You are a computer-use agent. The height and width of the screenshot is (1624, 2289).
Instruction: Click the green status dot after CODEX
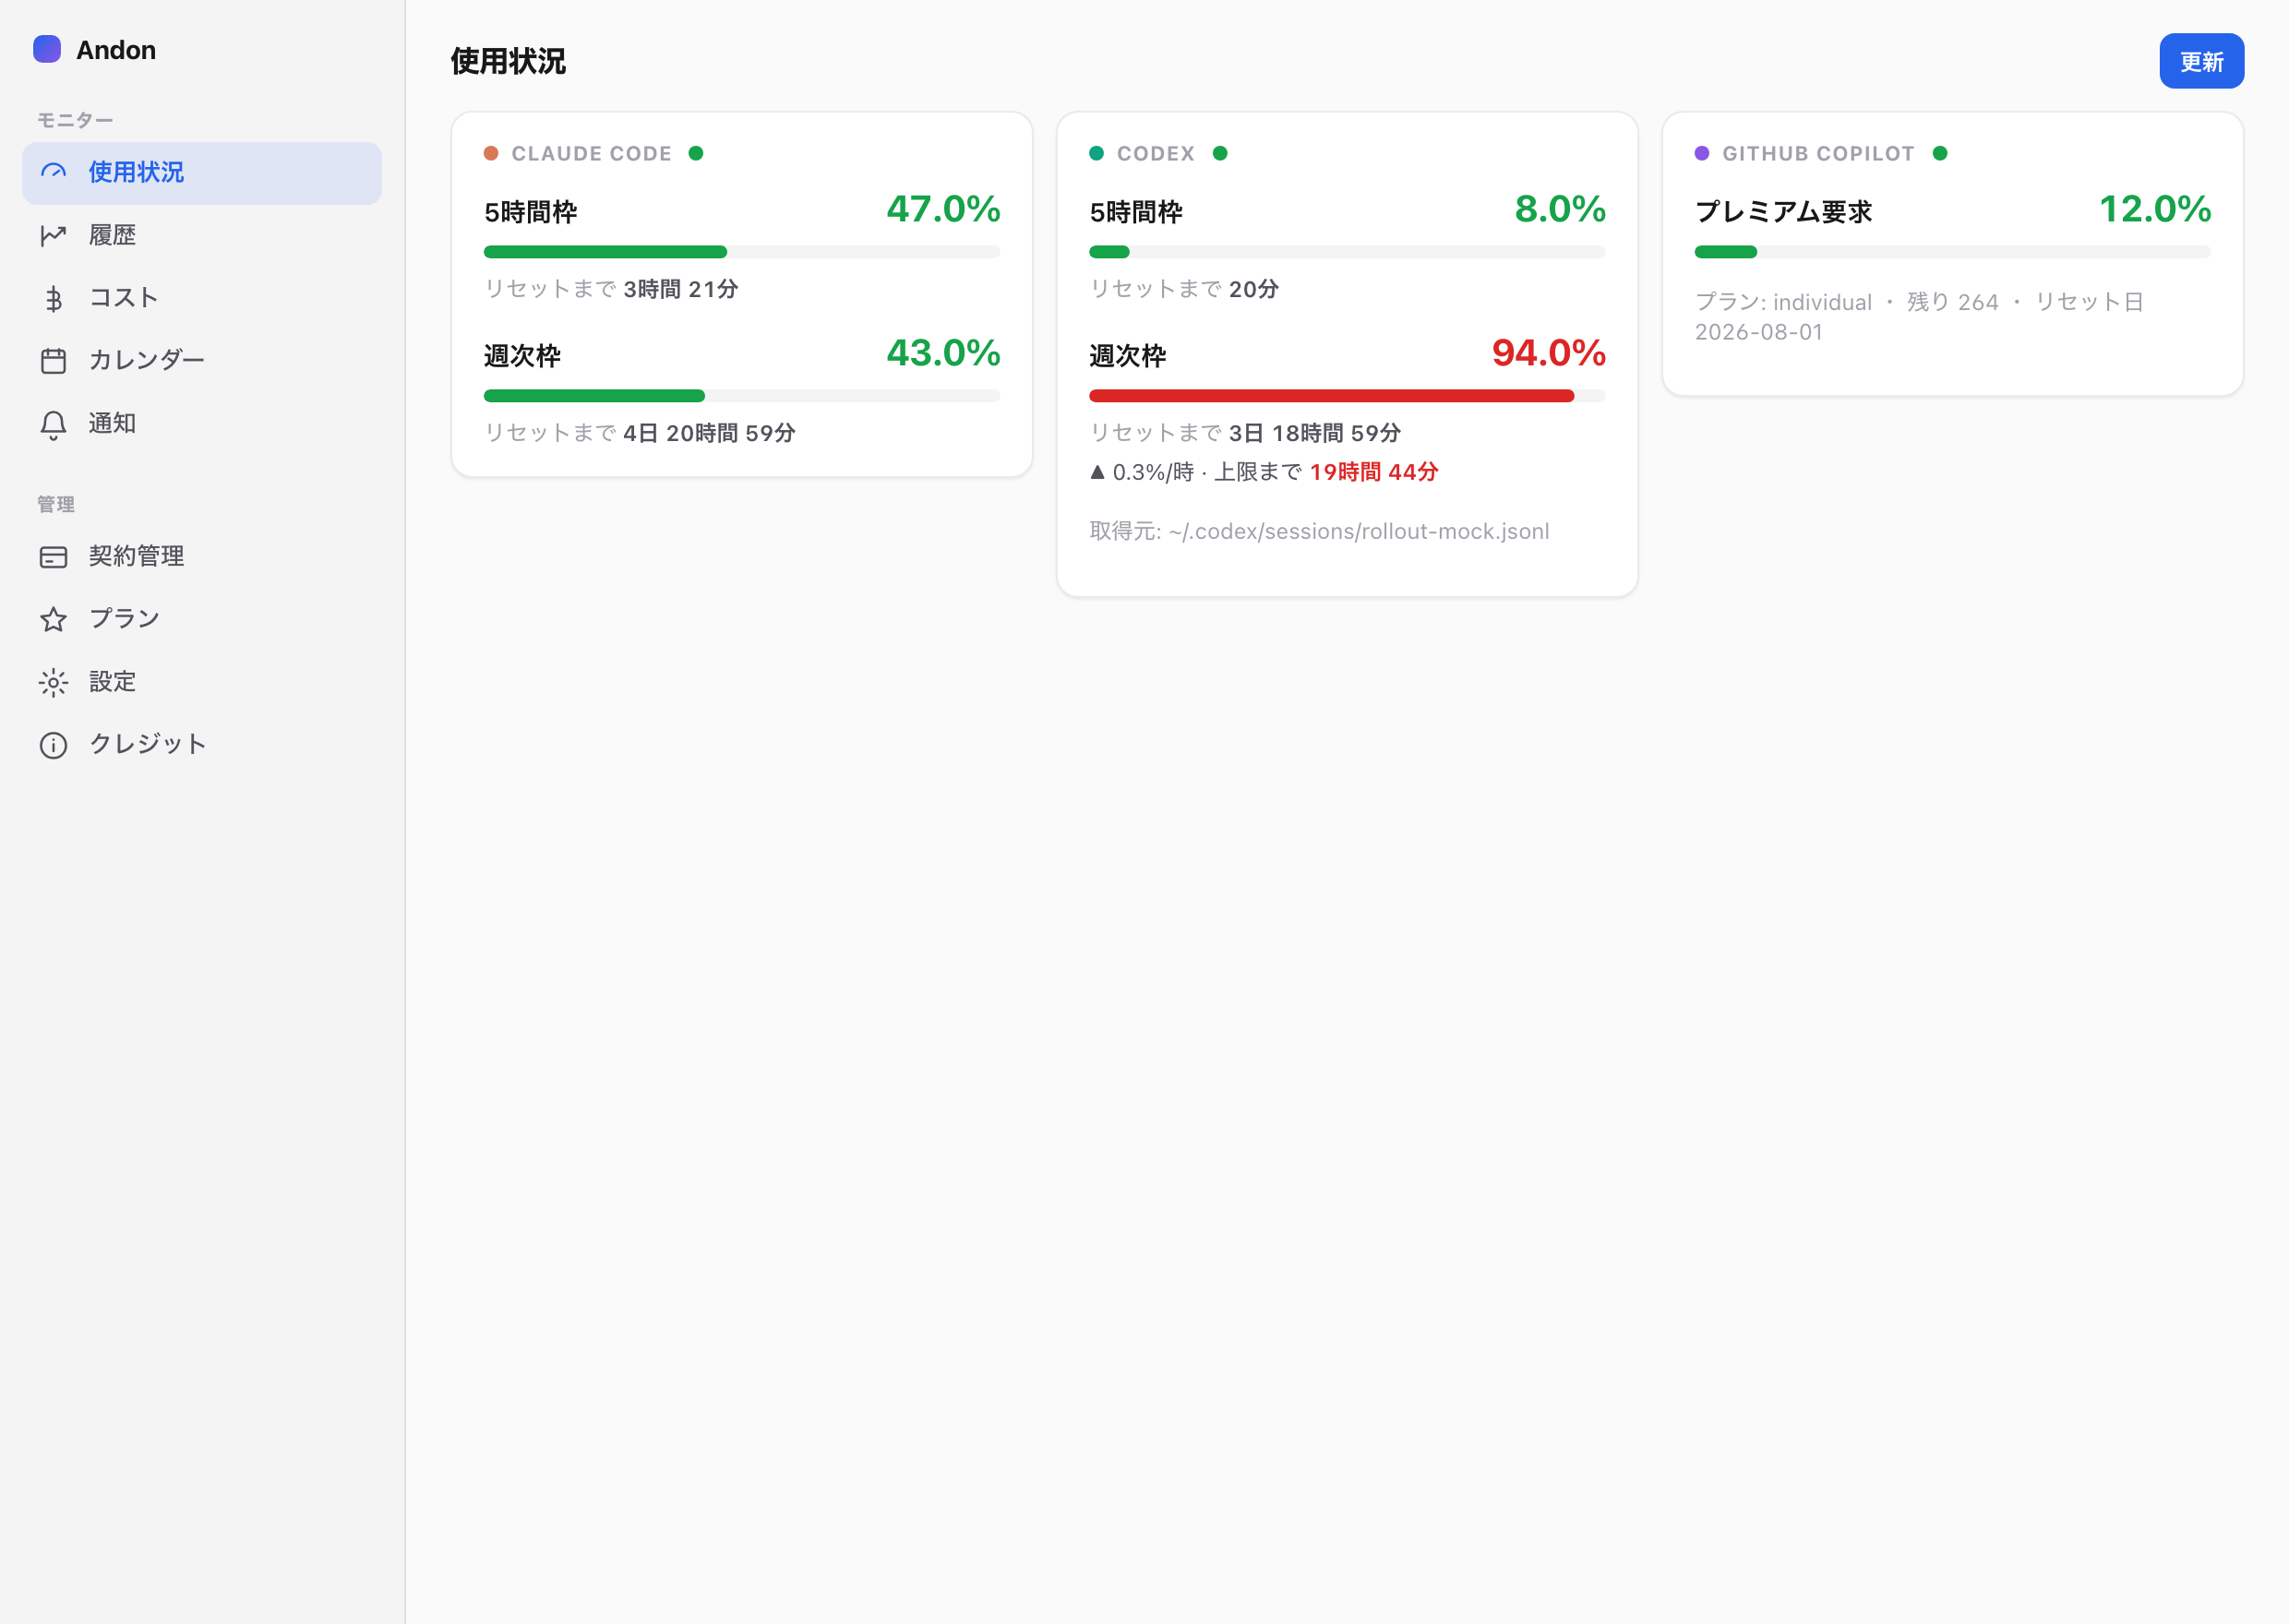pyautogui.click(x=1220, y=153)
